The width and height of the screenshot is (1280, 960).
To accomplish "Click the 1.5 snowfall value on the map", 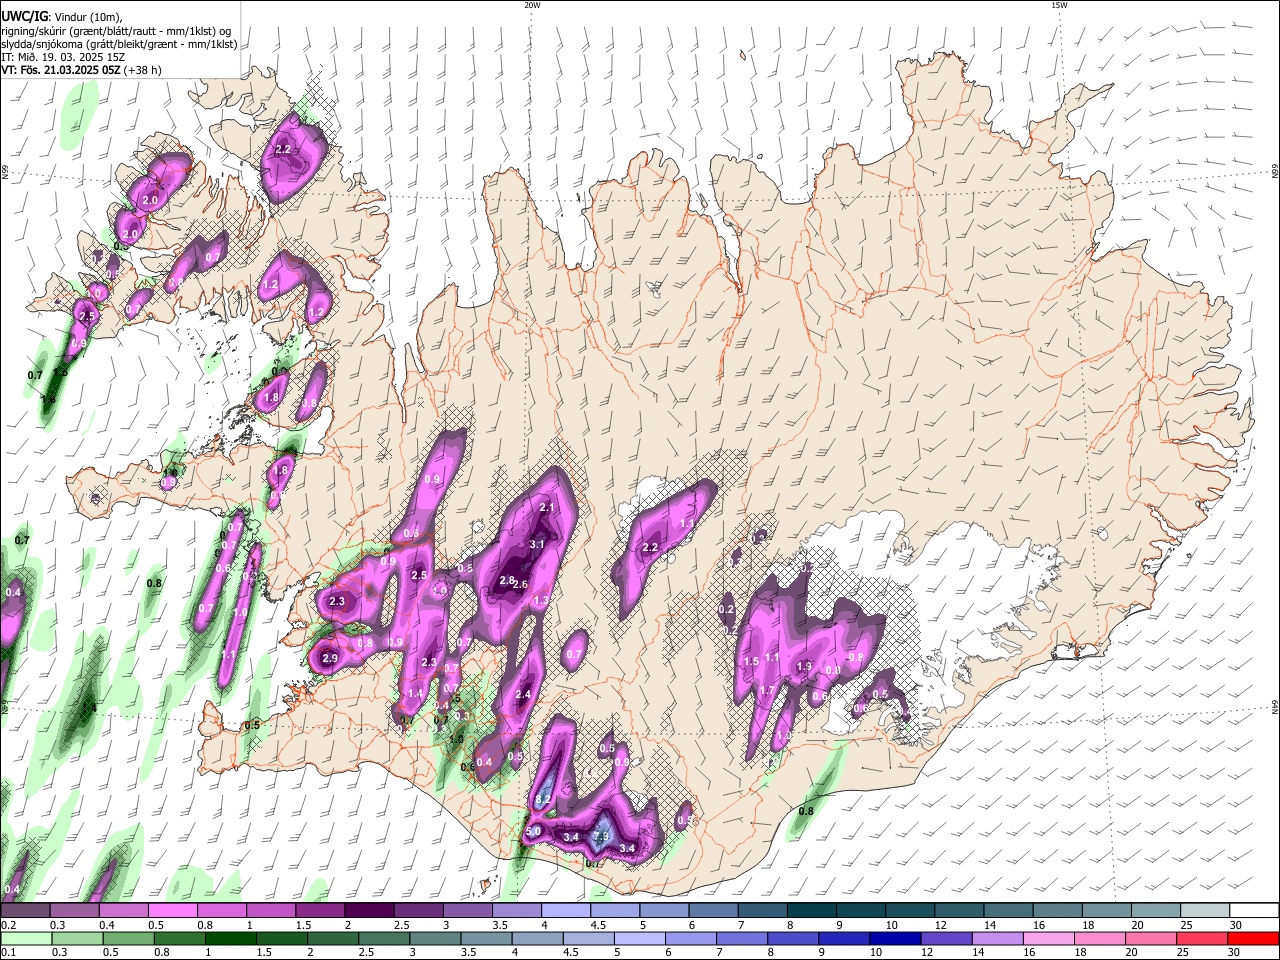I will tap(751, 662).
